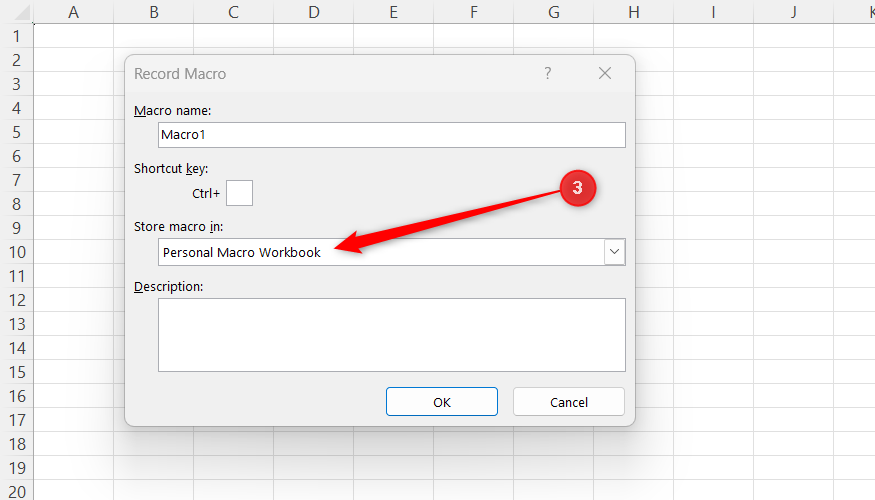
Task: Click cell I5 in the worksheet
Action: pyautogui.click(x=713, y=132)
